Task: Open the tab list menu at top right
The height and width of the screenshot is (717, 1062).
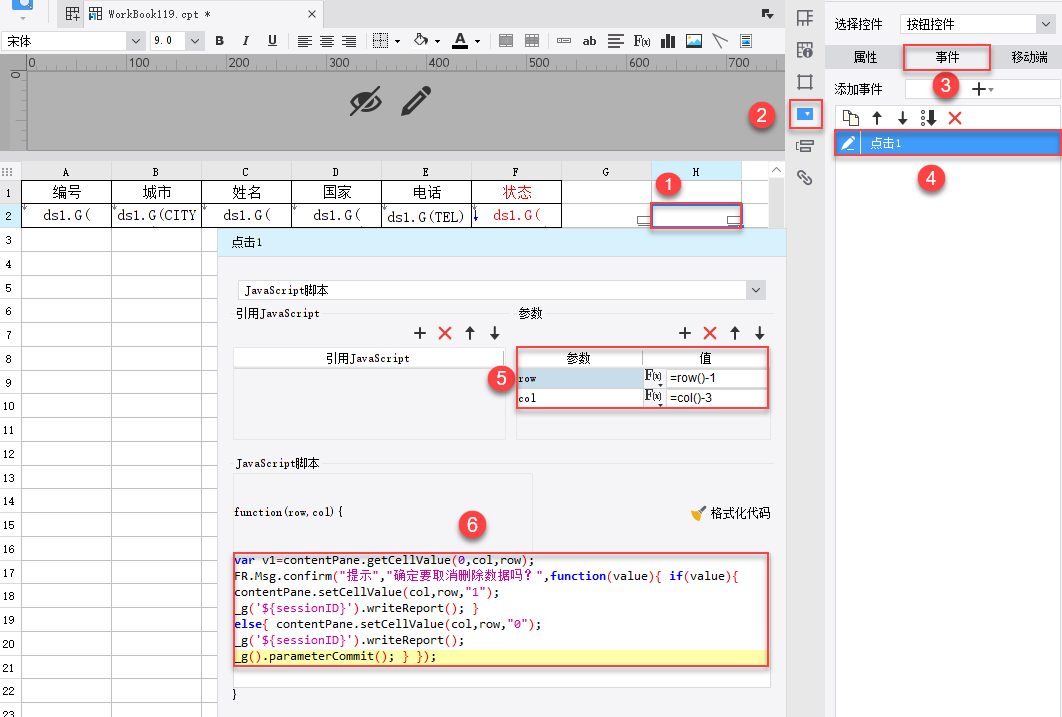Action: [x=767, y=14]
